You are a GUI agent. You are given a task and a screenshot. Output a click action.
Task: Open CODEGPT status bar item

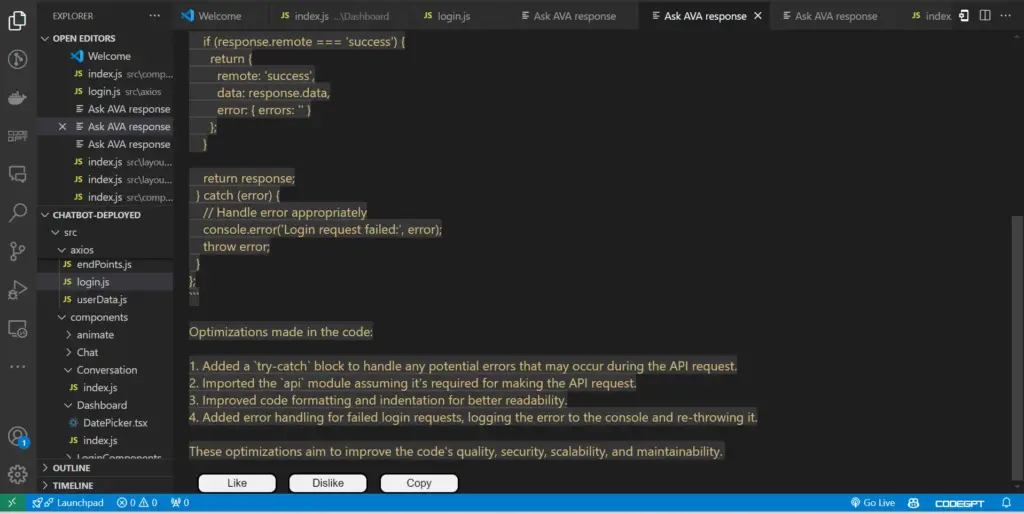[x=959, y=504]
